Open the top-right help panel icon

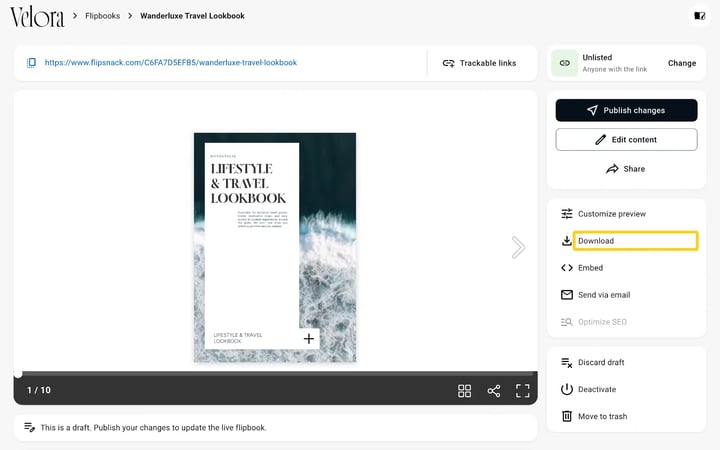(699, 16)
